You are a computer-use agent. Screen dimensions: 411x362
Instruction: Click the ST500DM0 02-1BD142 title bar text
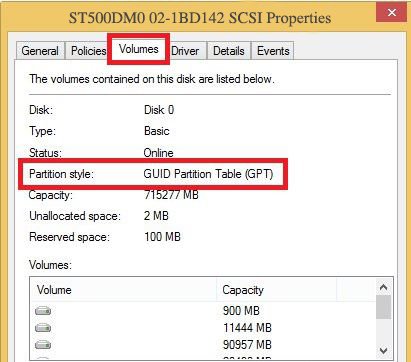tap(200, 18)
